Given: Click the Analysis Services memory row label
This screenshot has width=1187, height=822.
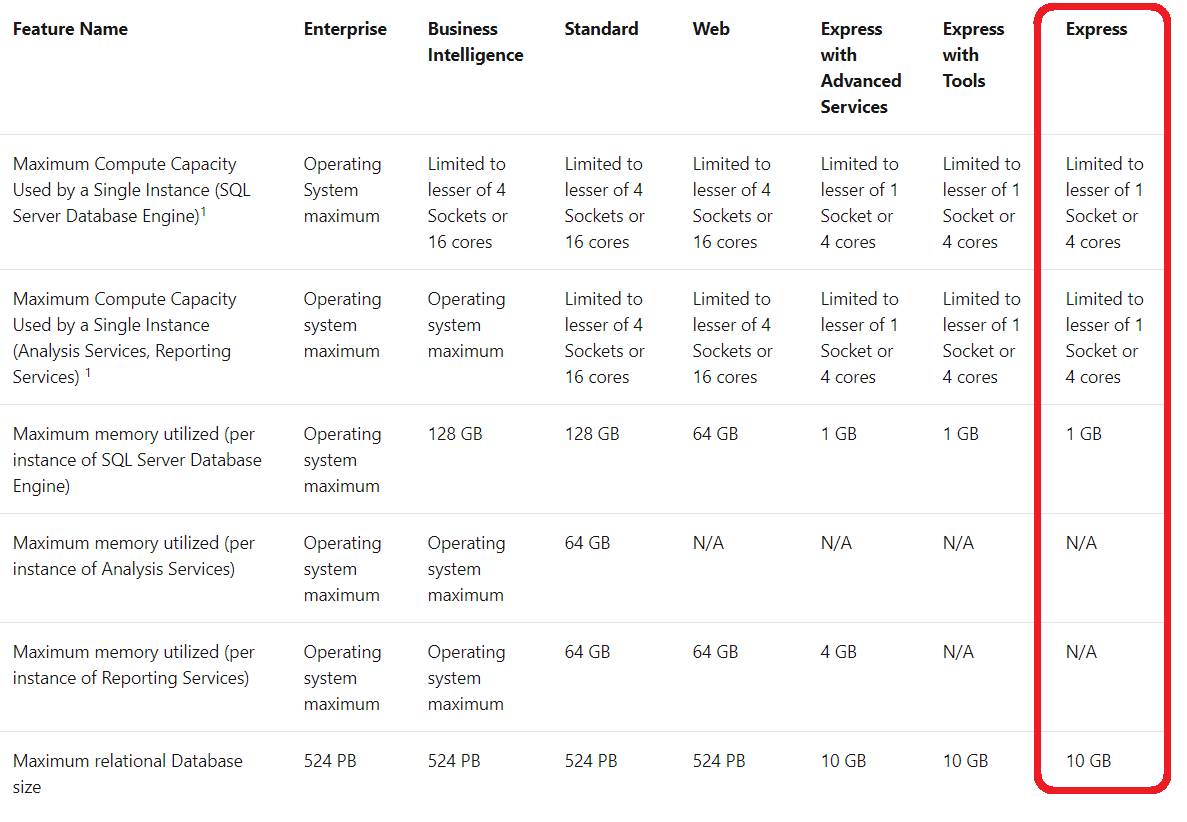Looking at the screenshot, I should (x=134, y=556).
